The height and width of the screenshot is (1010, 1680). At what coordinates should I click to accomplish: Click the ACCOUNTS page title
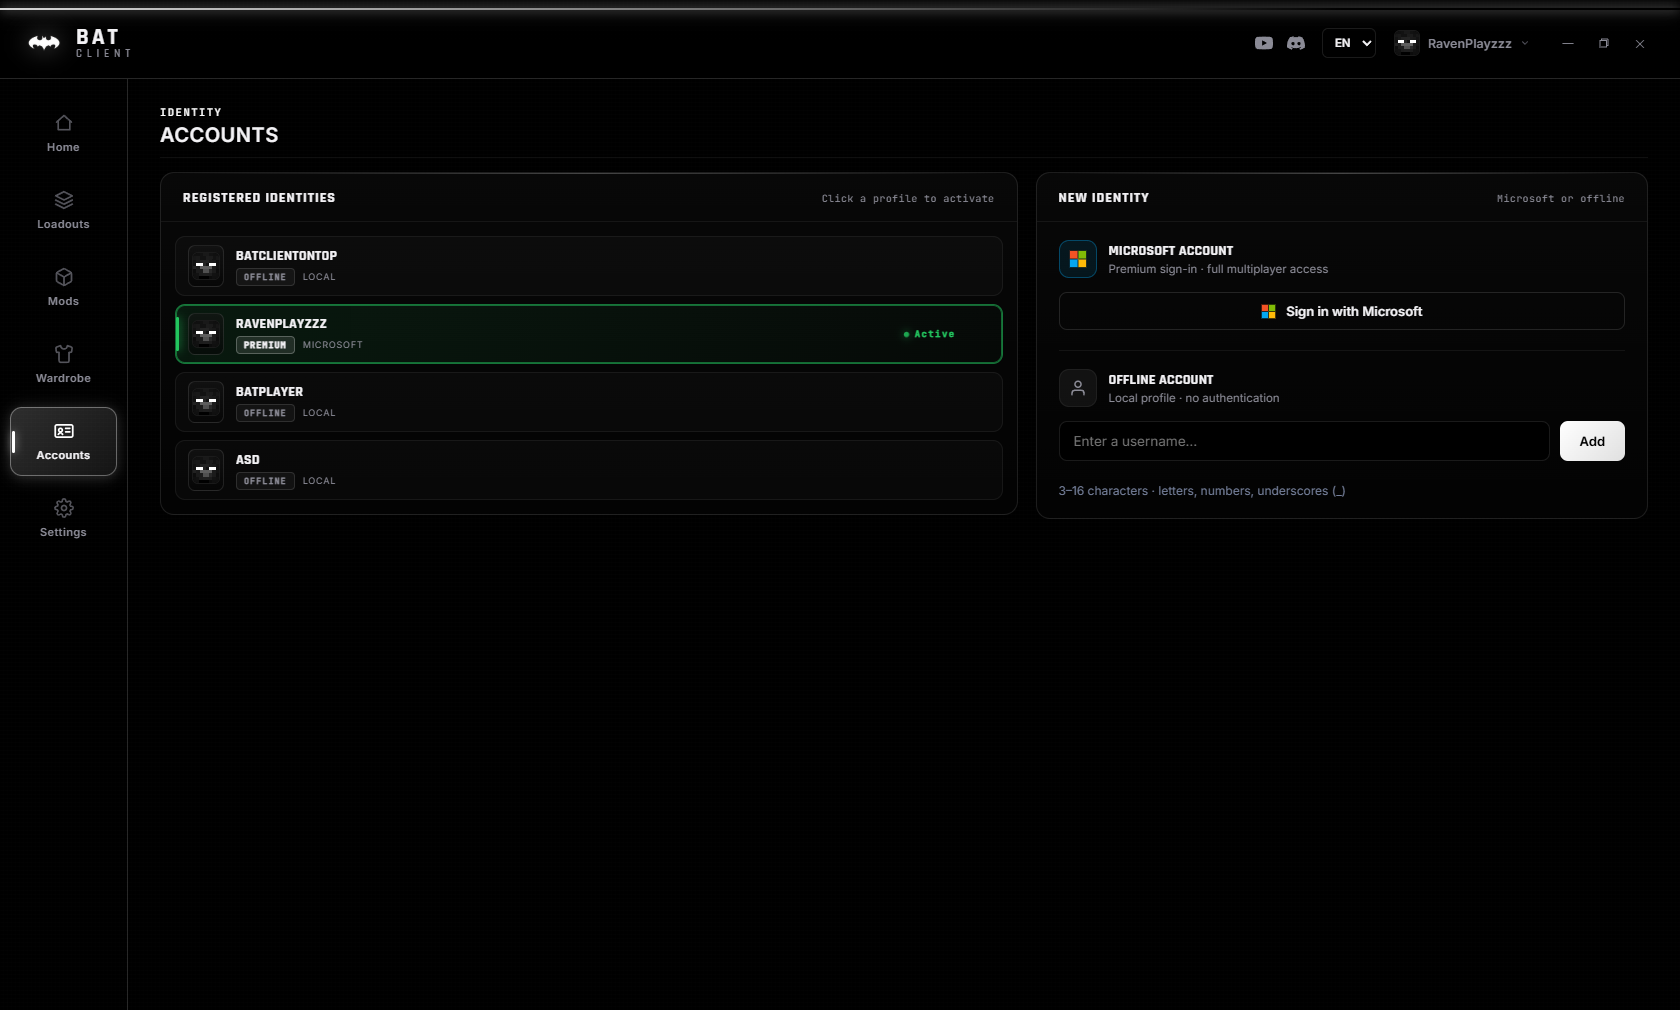[219, 135]
